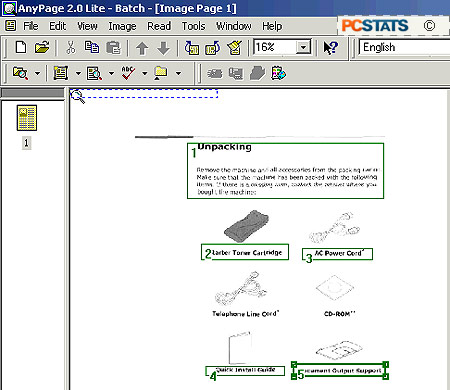Open the English language dropdown
This screenshot has height=390, width=450.
click(404, 47)
